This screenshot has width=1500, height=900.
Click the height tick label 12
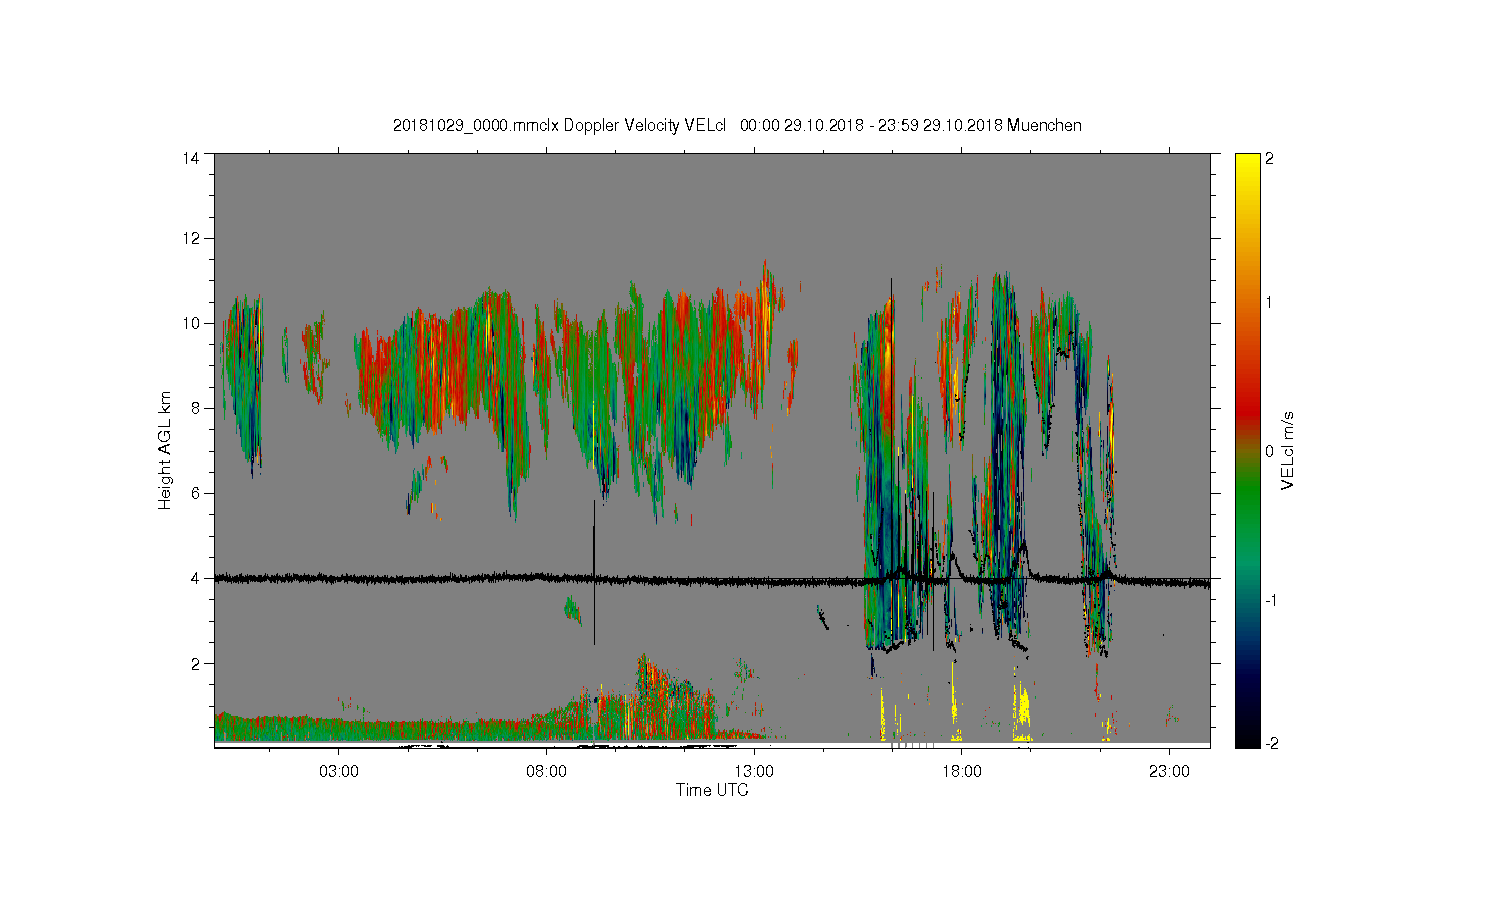point(191,238)
